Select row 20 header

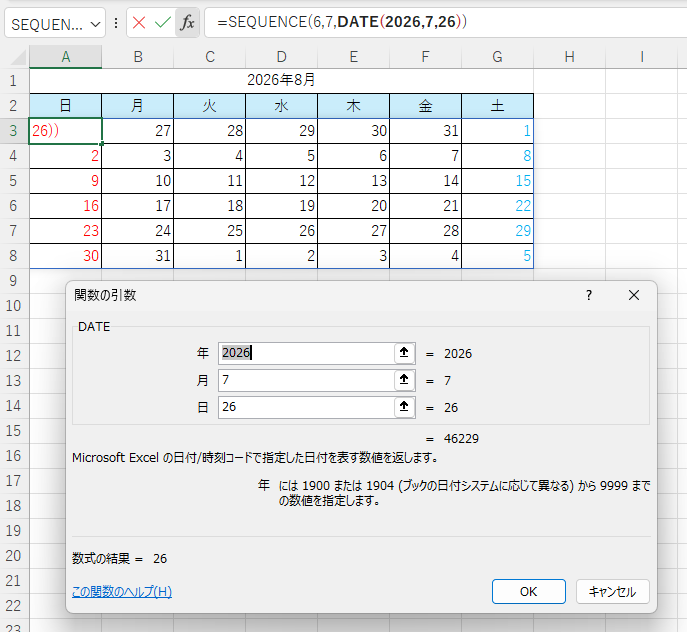pos(14,555)
